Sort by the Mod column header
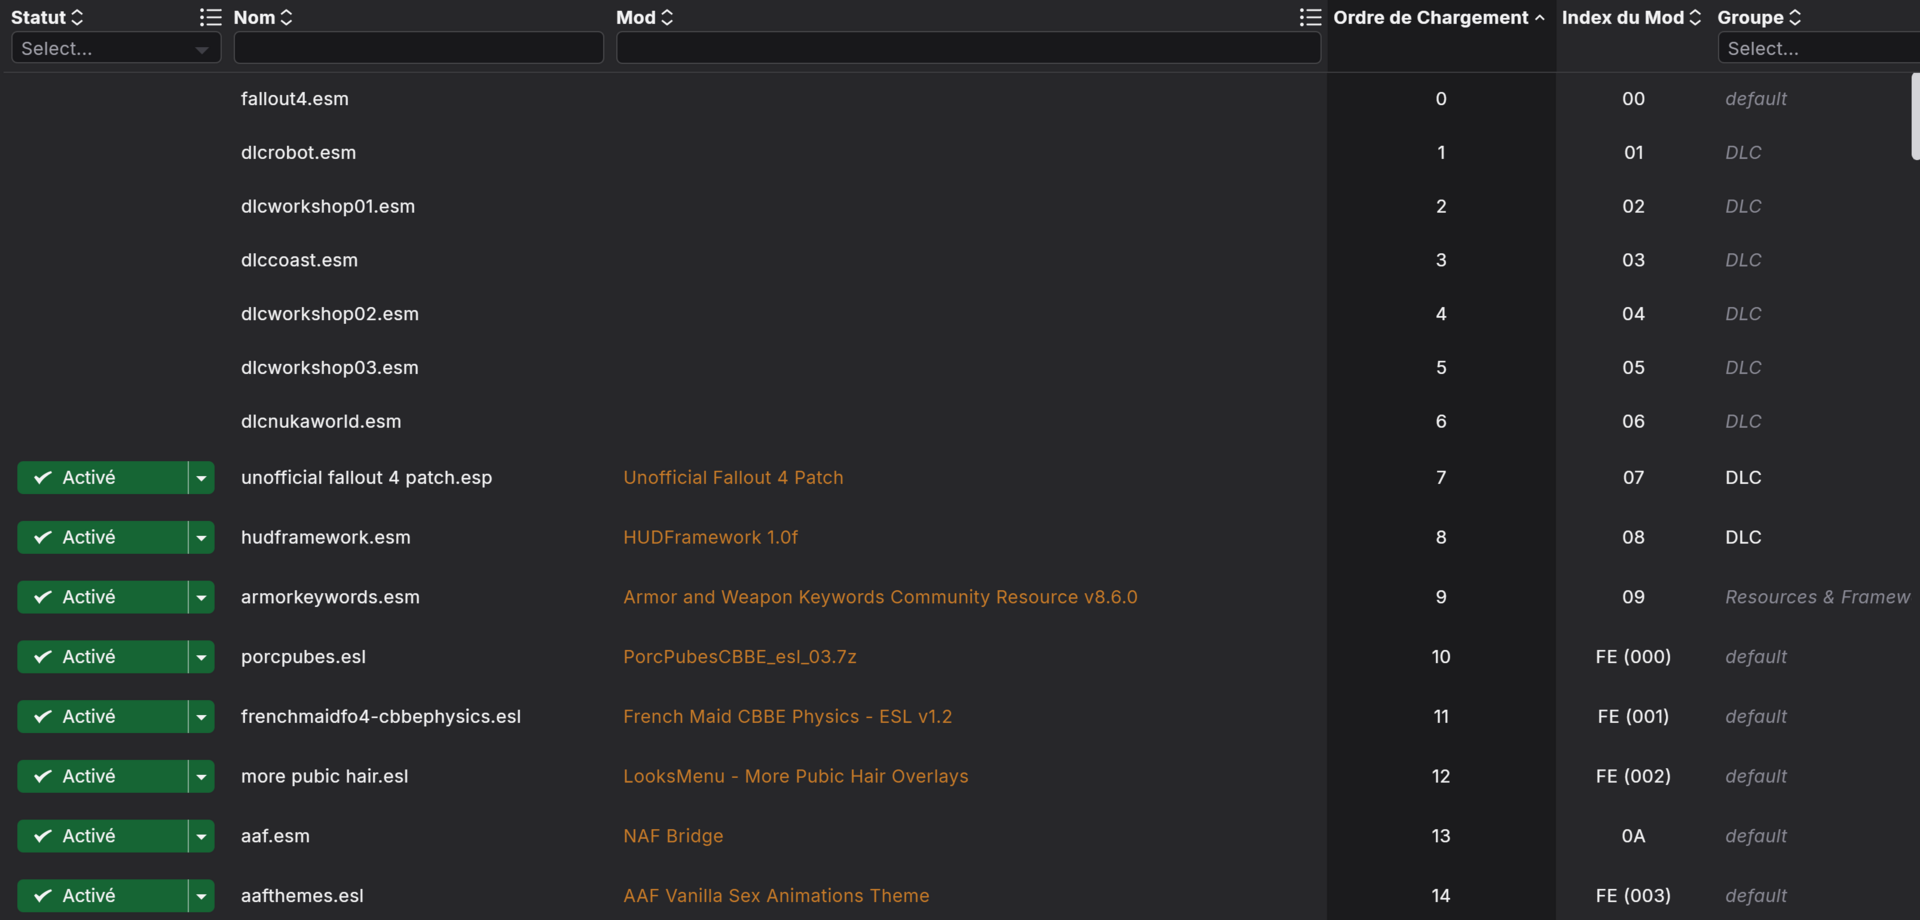Image resolution: width=1920 pixels, height=920 pixels. click(645, 17)
